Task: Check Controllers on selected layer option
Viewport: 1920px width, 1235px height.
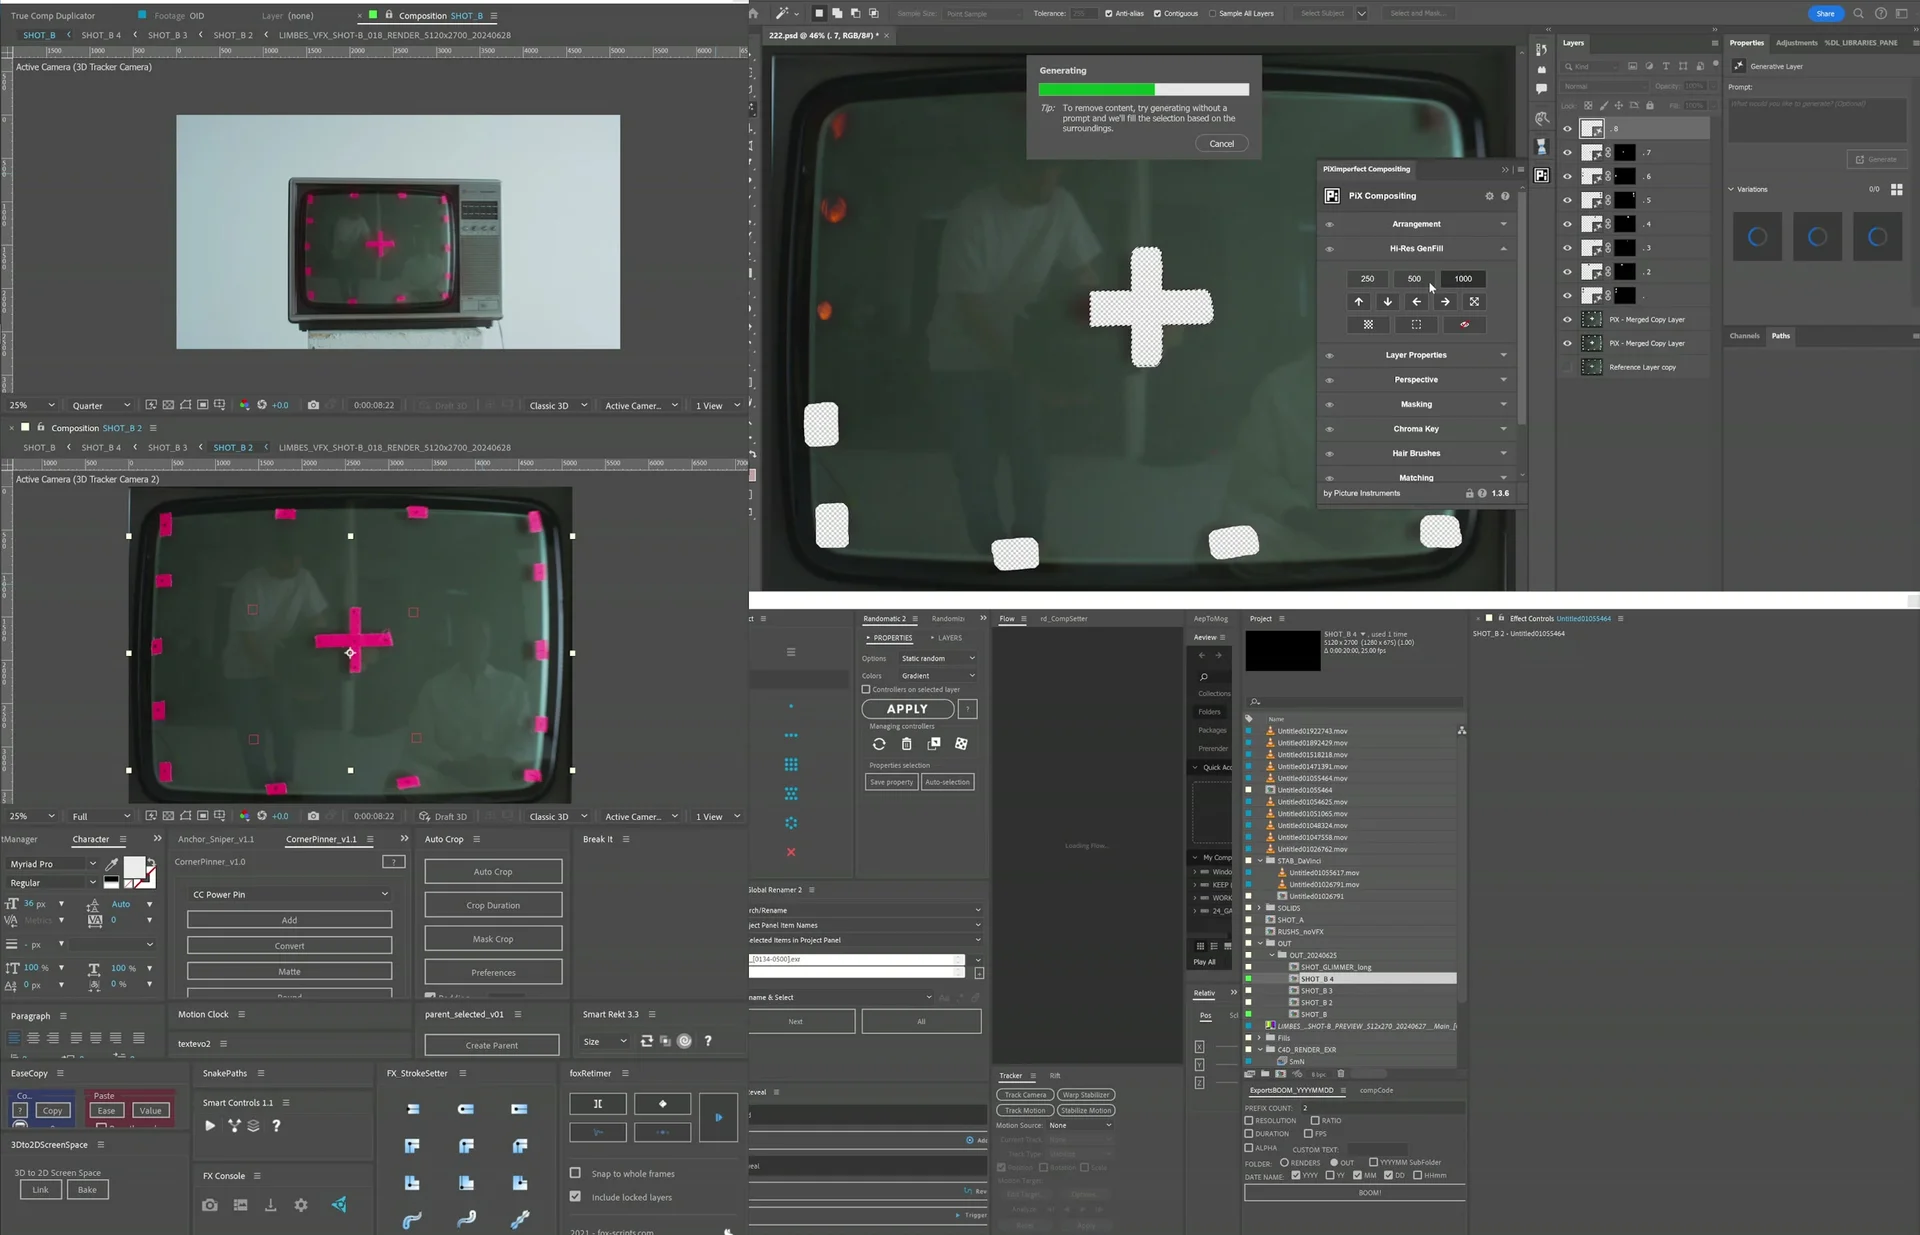Action: (866, 689)
